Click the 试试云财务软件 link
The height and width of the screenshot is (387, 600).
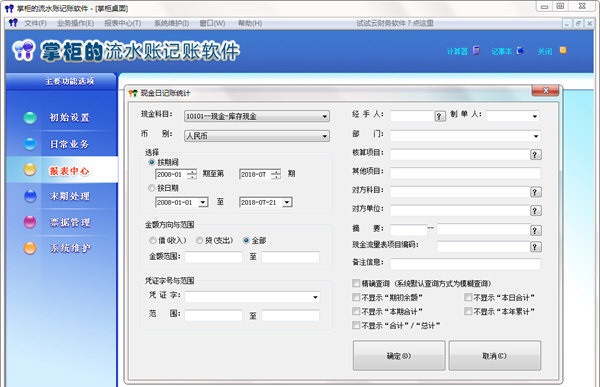(x=395, y=23)
